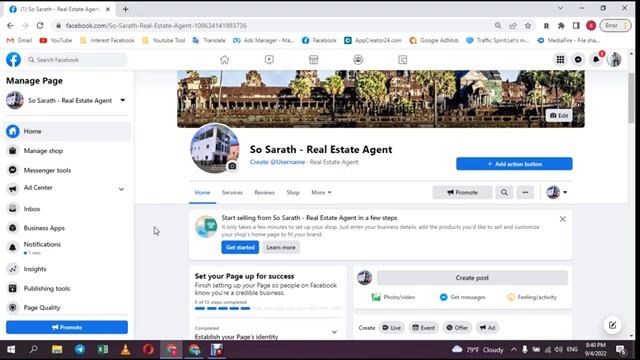Create a Live video
This screenshot has height=360, width=640.
coord(391,328)
